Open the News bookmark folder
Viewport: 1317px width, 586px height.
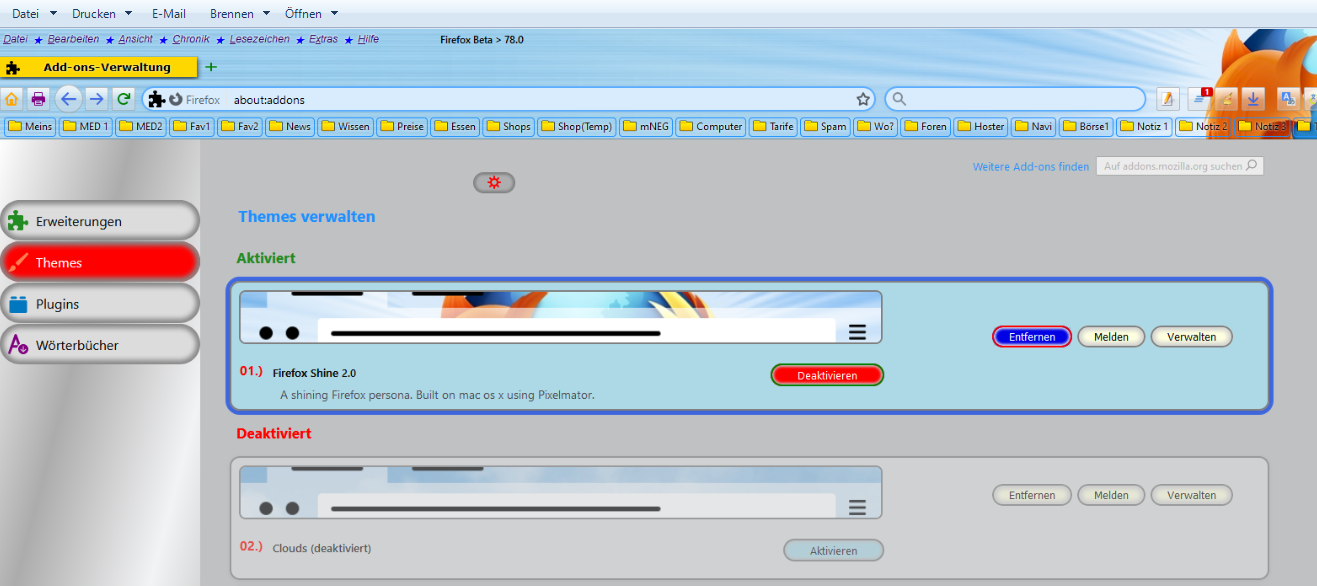290,127
